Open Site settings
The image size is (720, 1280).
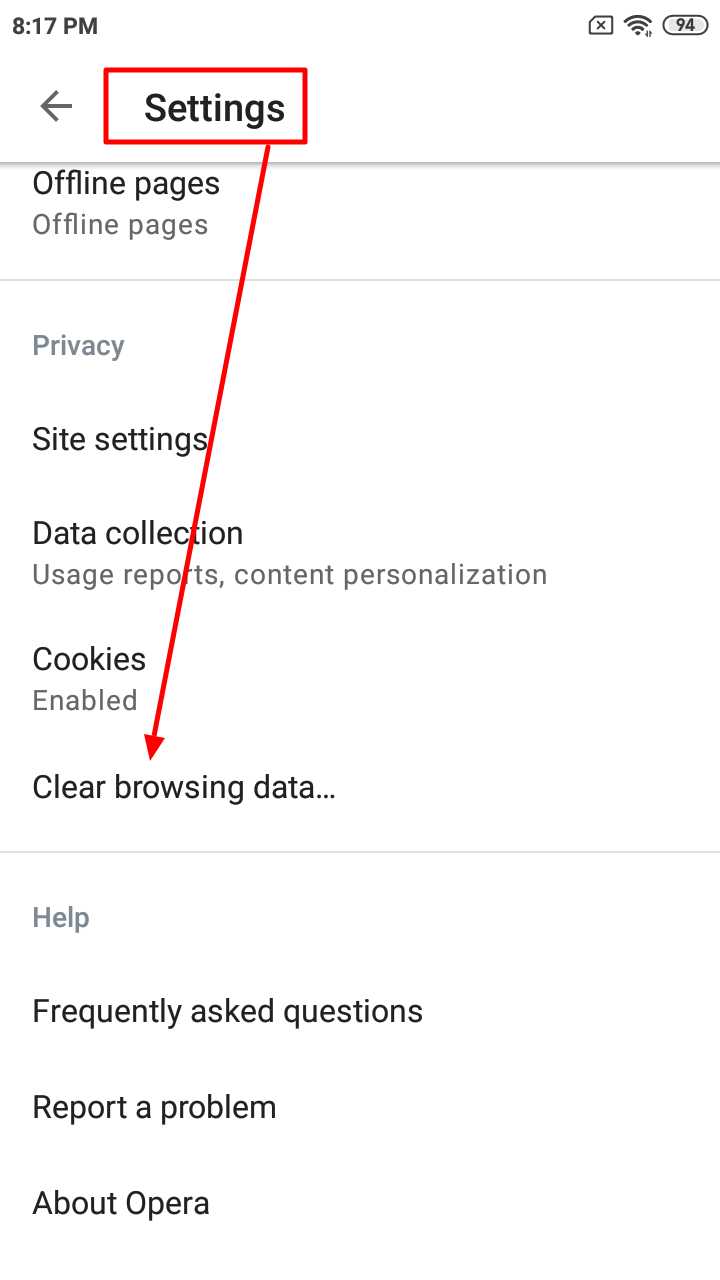point(120,439)
